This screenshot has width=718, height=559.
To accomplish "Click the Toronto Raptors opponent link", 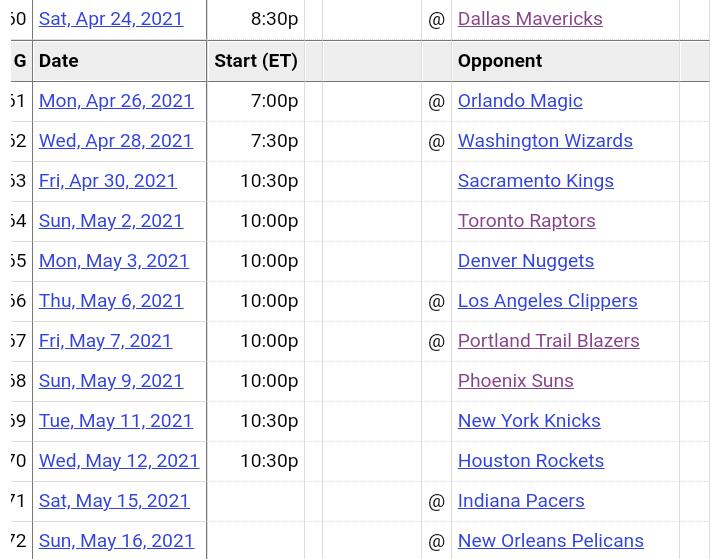I will coord(526,221).
